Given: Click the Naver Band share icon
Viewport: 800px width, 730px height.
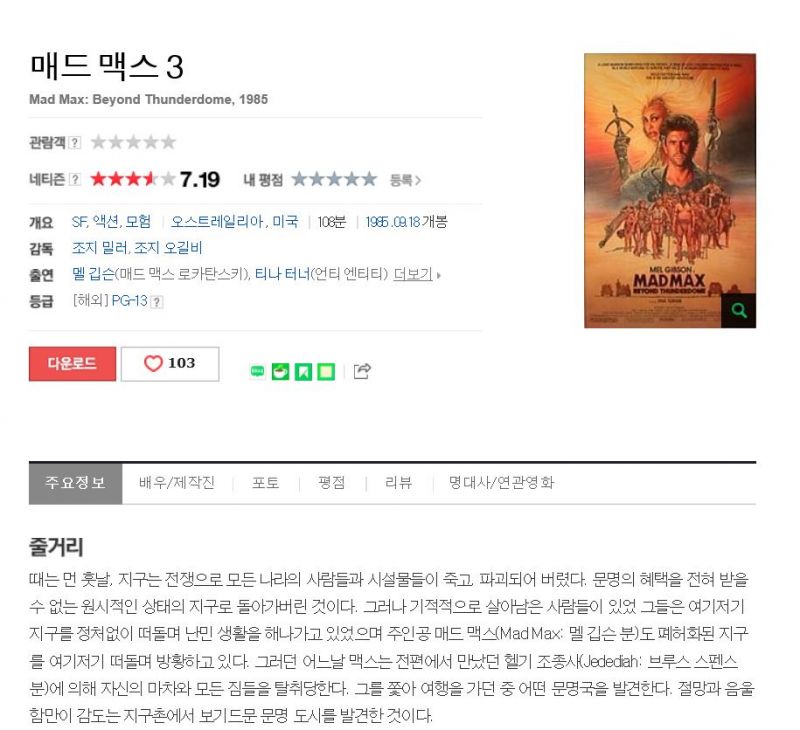Looking at the screenshot, I should click(x=257, y=371).
